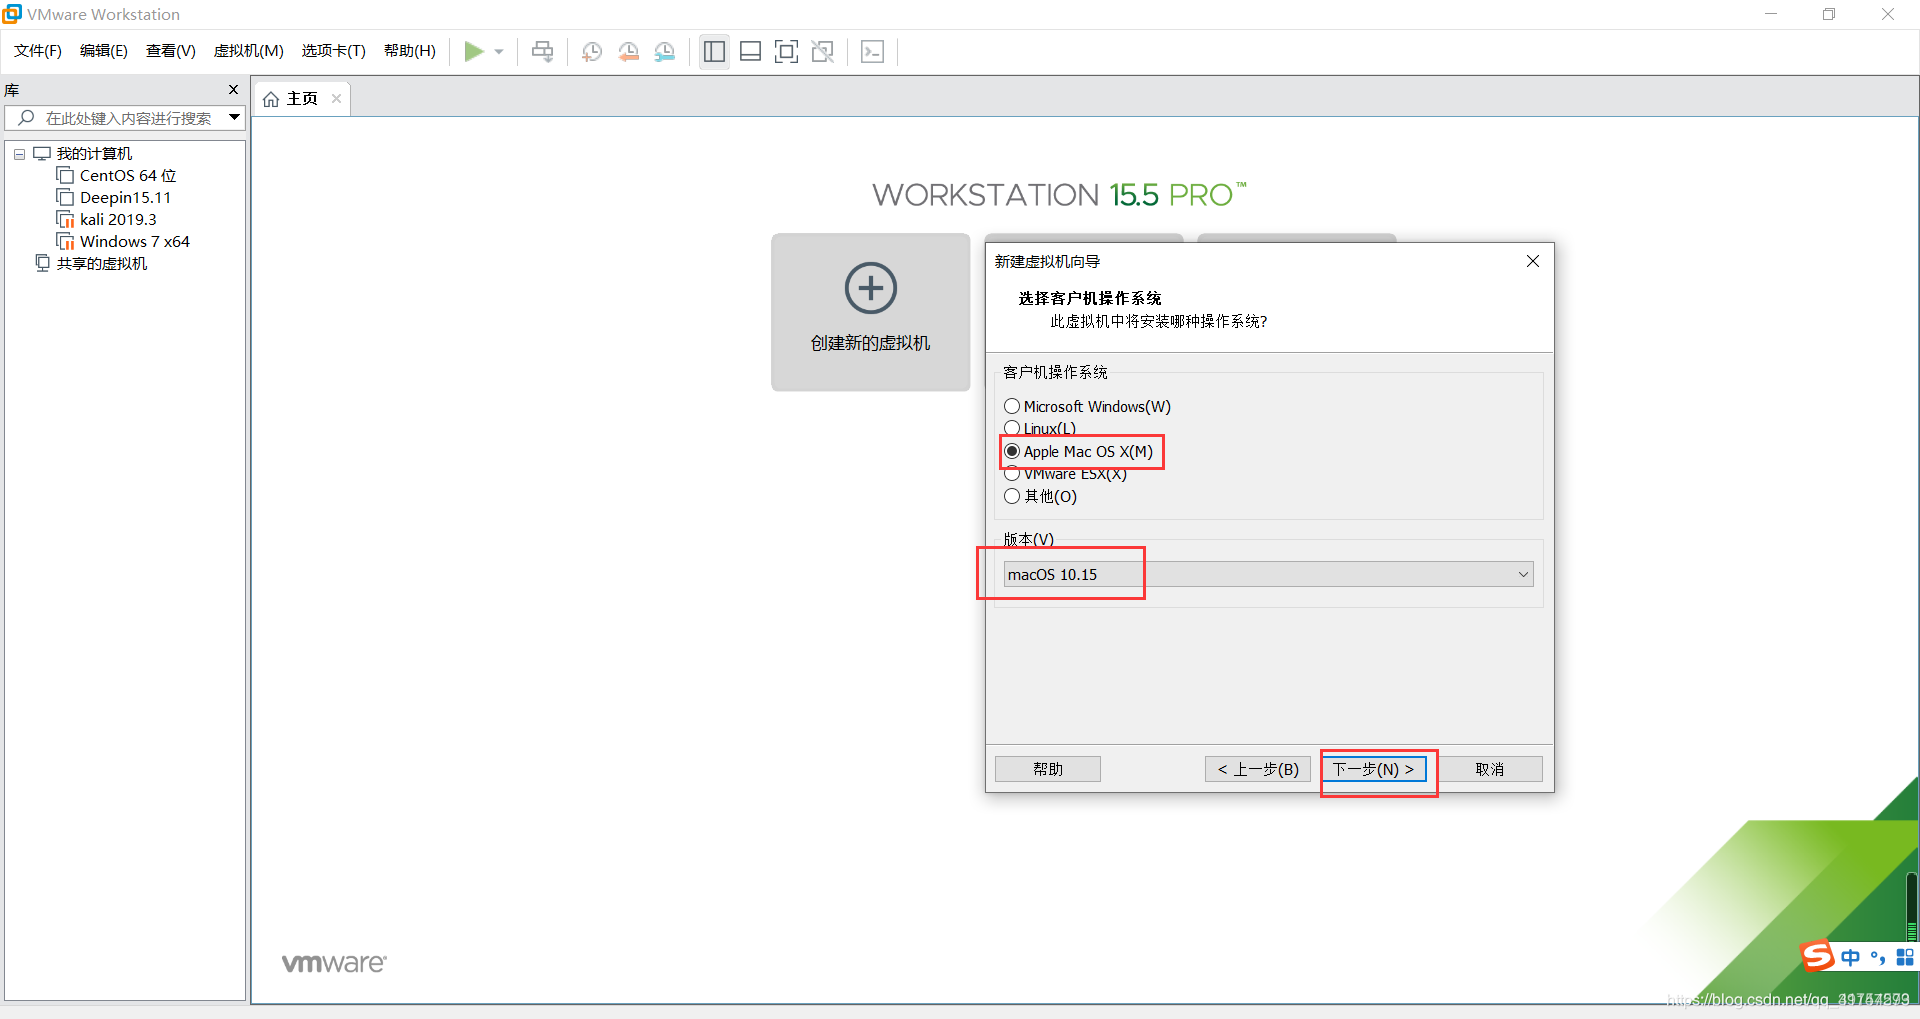Open the macOS 10.15 version dropdown
This screenshot has width=1920, height=1019.
1268,574
